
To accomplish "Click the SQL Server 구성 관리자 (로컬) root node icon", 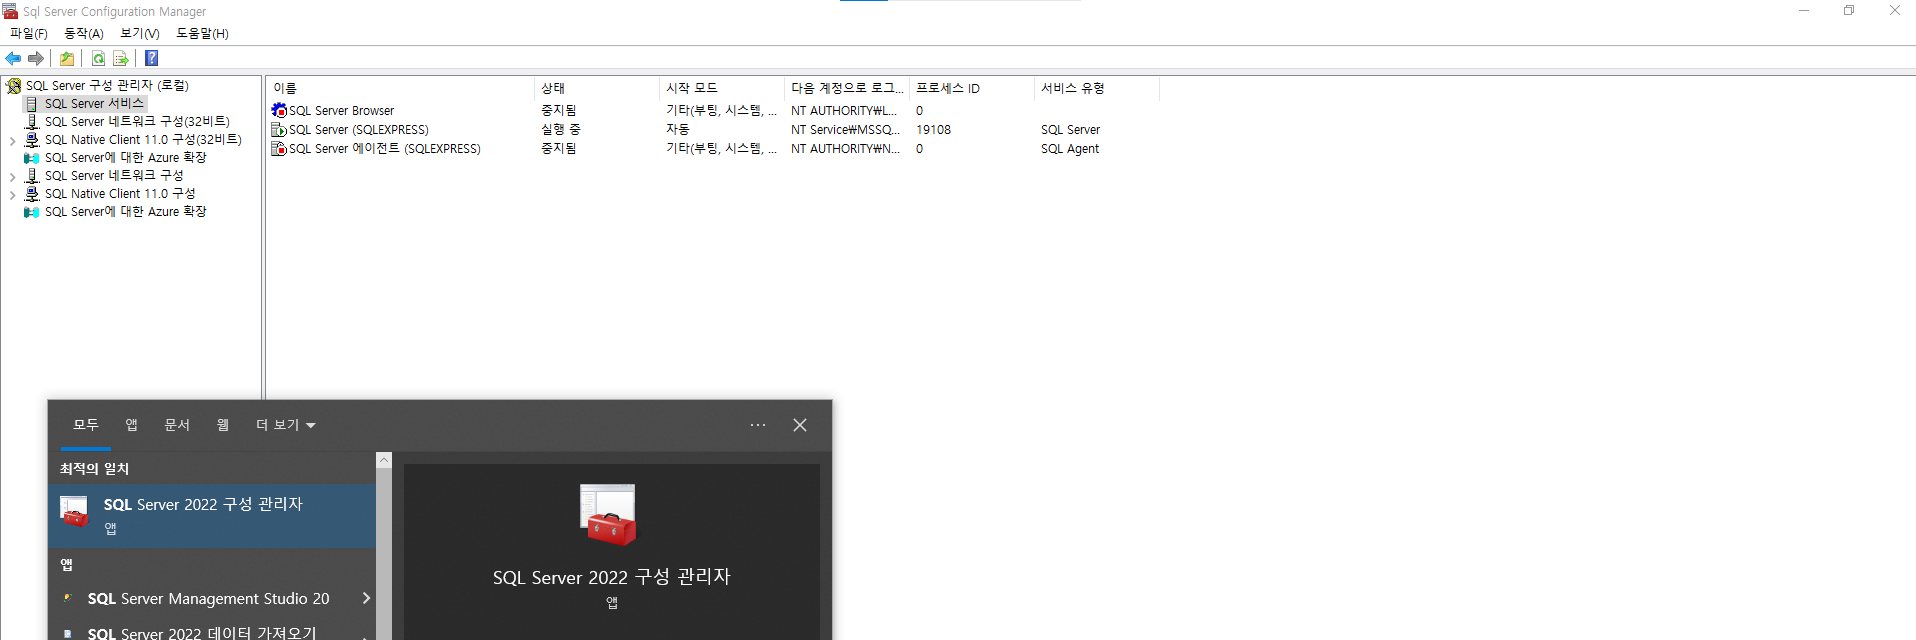I will (x=14, y=86).
